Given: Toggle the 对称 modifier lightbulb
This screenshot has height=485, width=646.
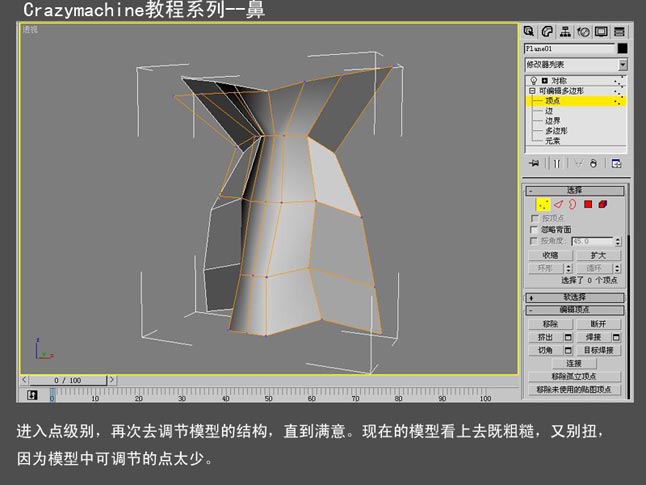Looking at the screenshot, I should click(x=534, y=80).
